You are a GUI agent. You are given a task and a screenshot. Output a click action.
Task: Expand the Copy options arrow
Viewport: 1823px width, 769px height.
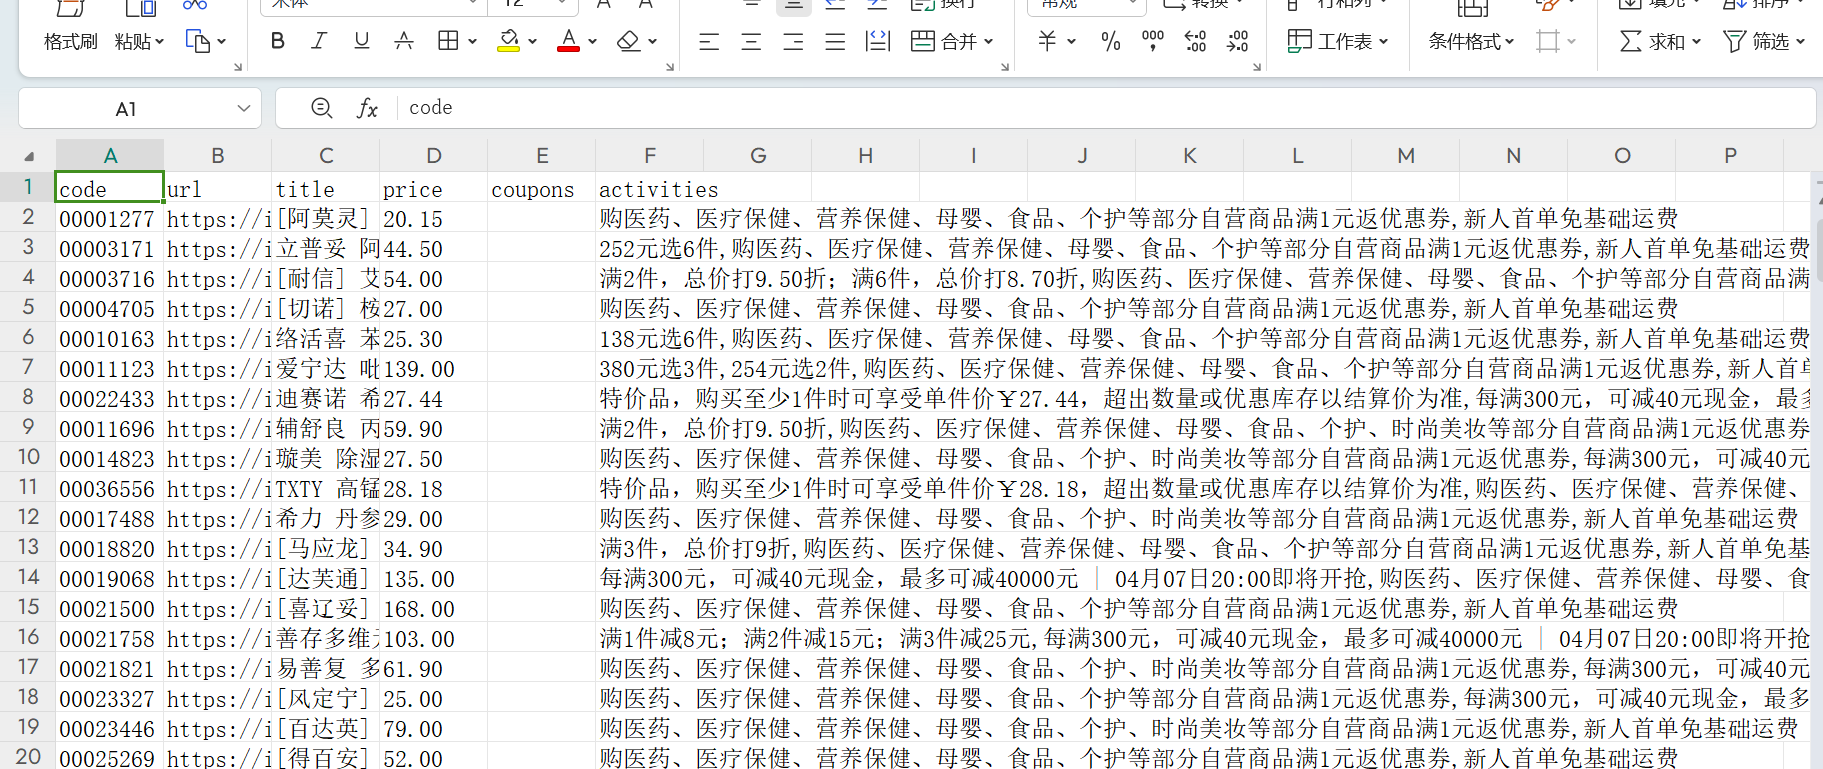coord(222,42)
